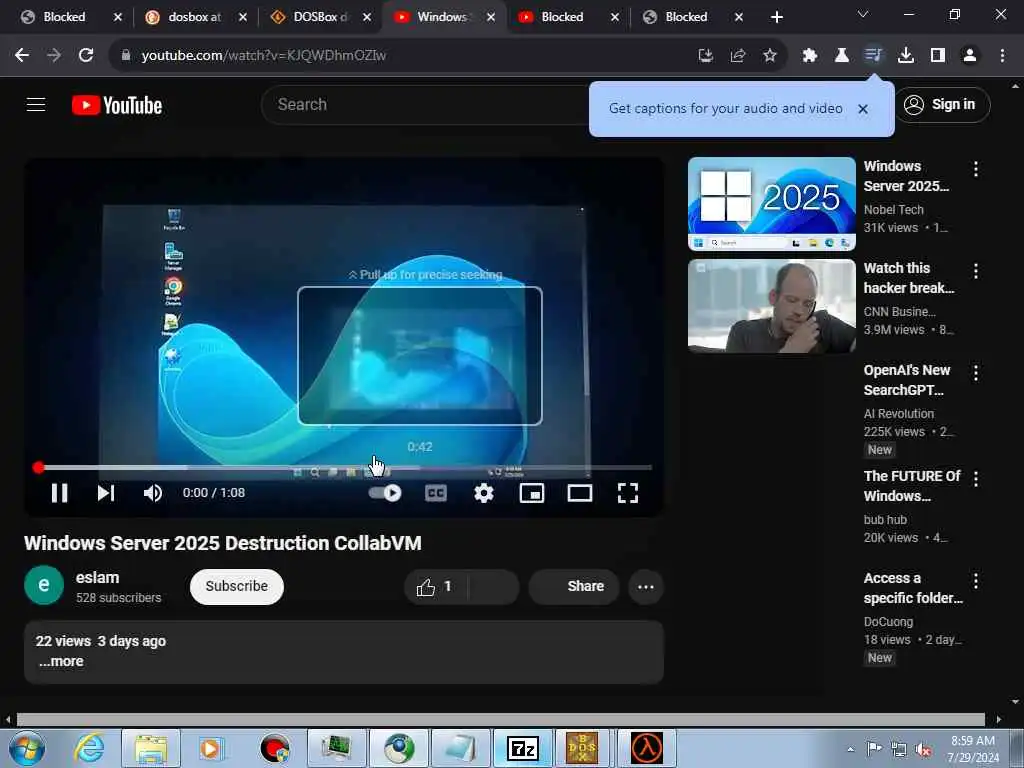1024x768 pixels.
Task: Open Chrome Labs flask icon
Action: (x=842, y=56)
